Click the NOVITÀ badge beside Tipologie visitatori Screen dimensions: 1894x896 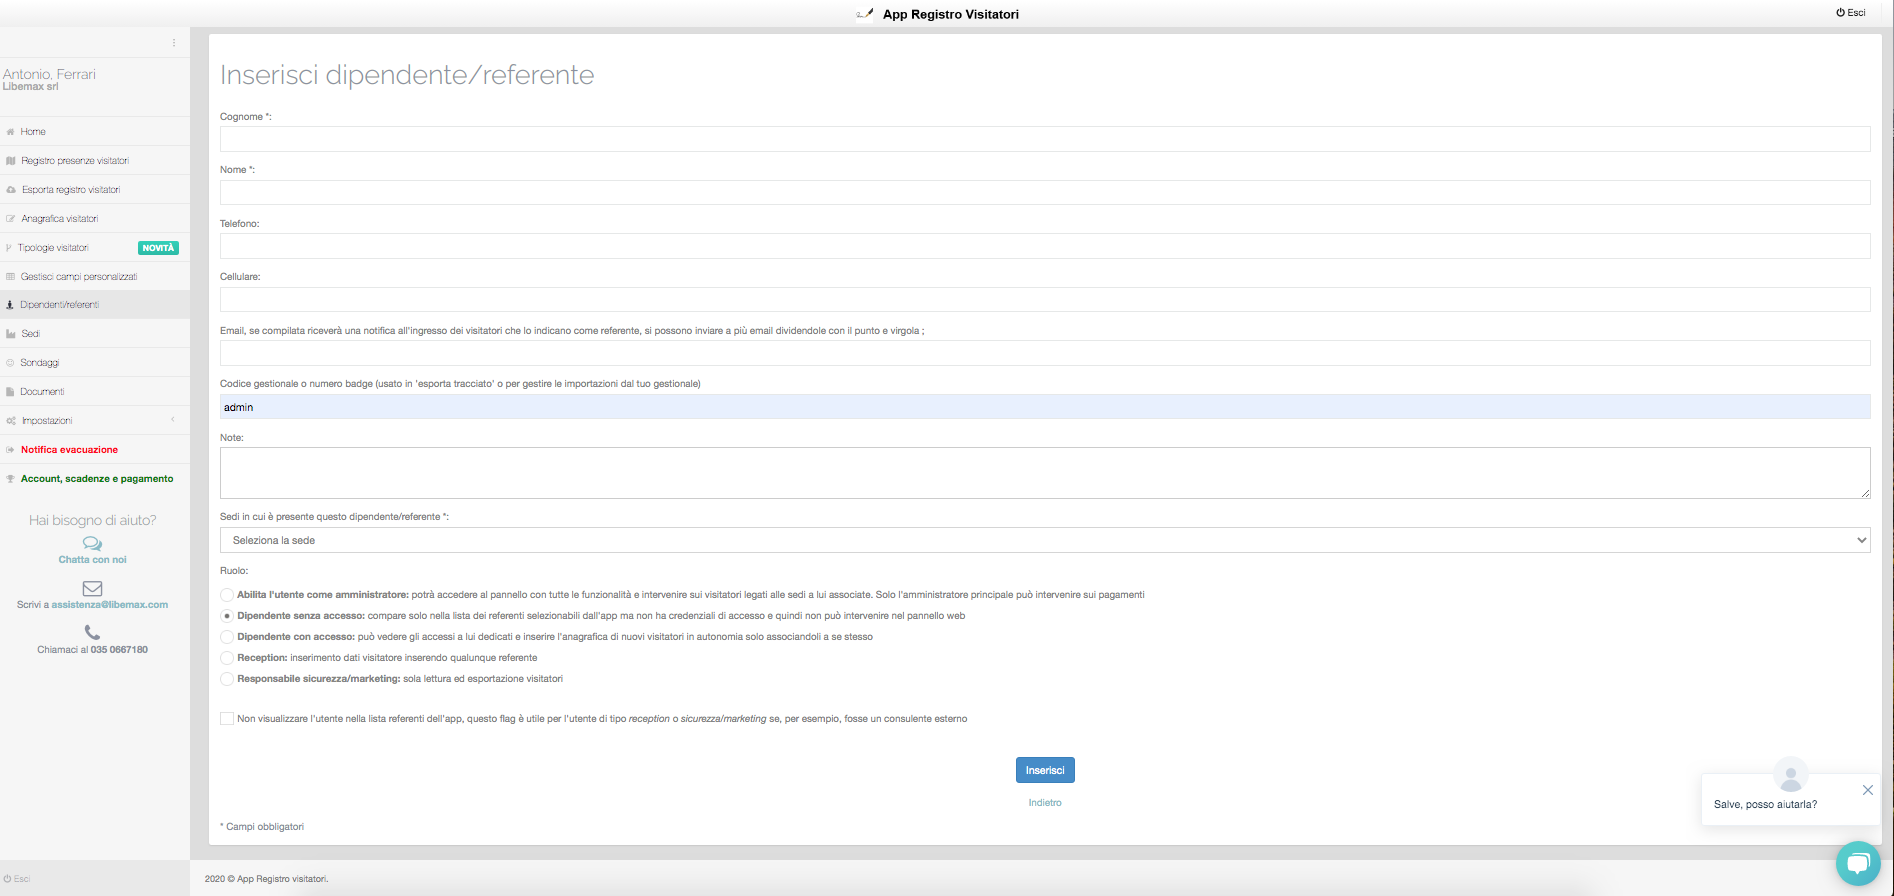(158, 248)
